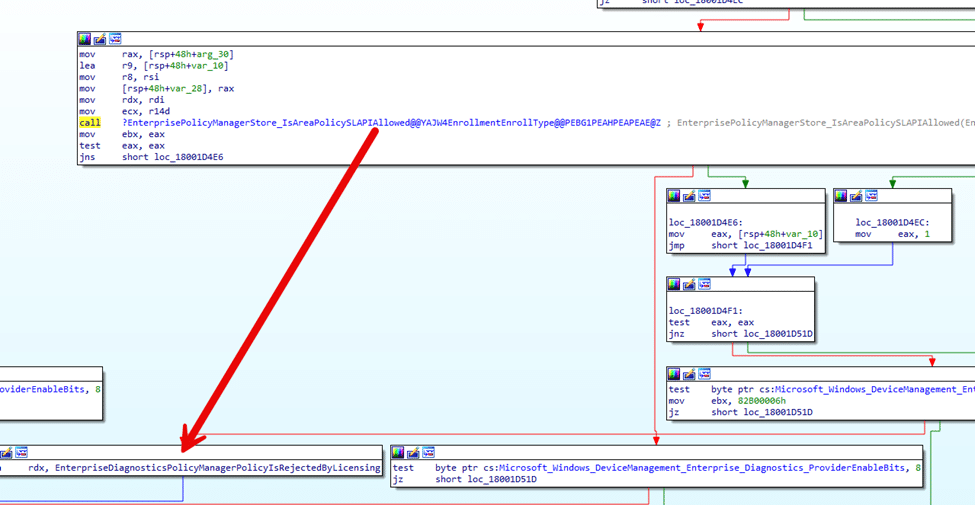Click the group nodes icon on the loc_18001D4E6 block
Image resolution: width=975 pixels, height=505 pixels.
704,196
